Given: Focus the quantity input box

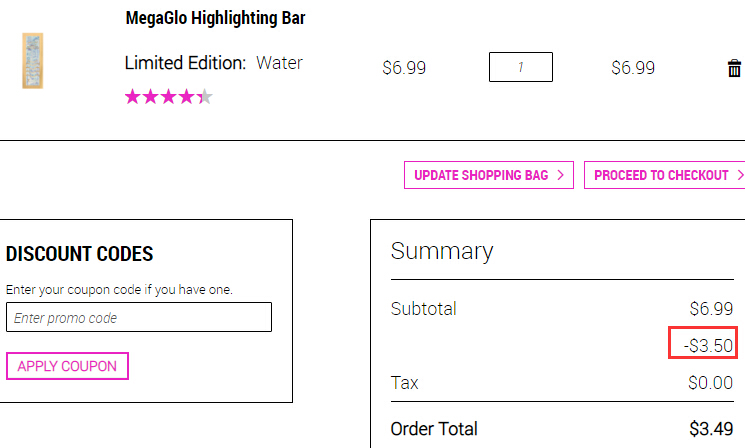Looking at the screenshot, I should click(521, 67).
